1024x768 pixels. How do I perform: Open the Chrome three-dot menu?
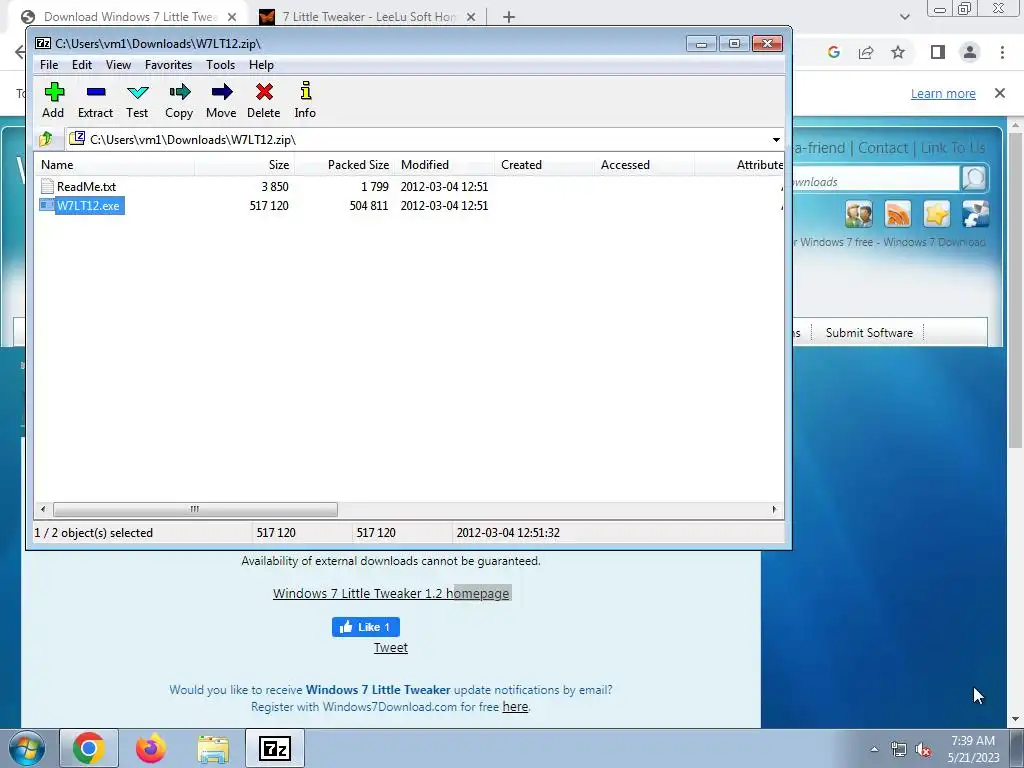1002,52
